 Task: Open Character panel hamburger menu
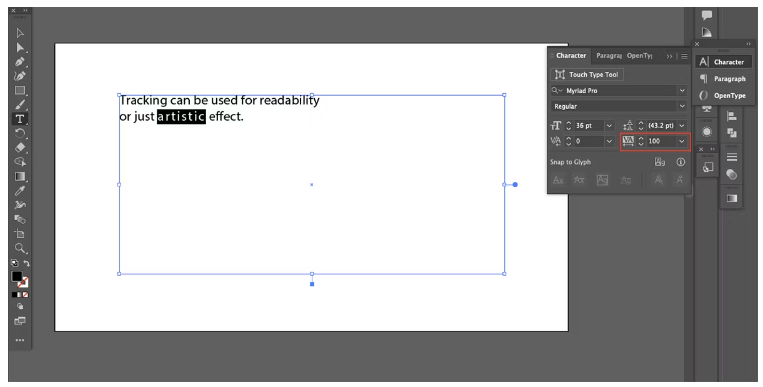(x=684, y=56)
